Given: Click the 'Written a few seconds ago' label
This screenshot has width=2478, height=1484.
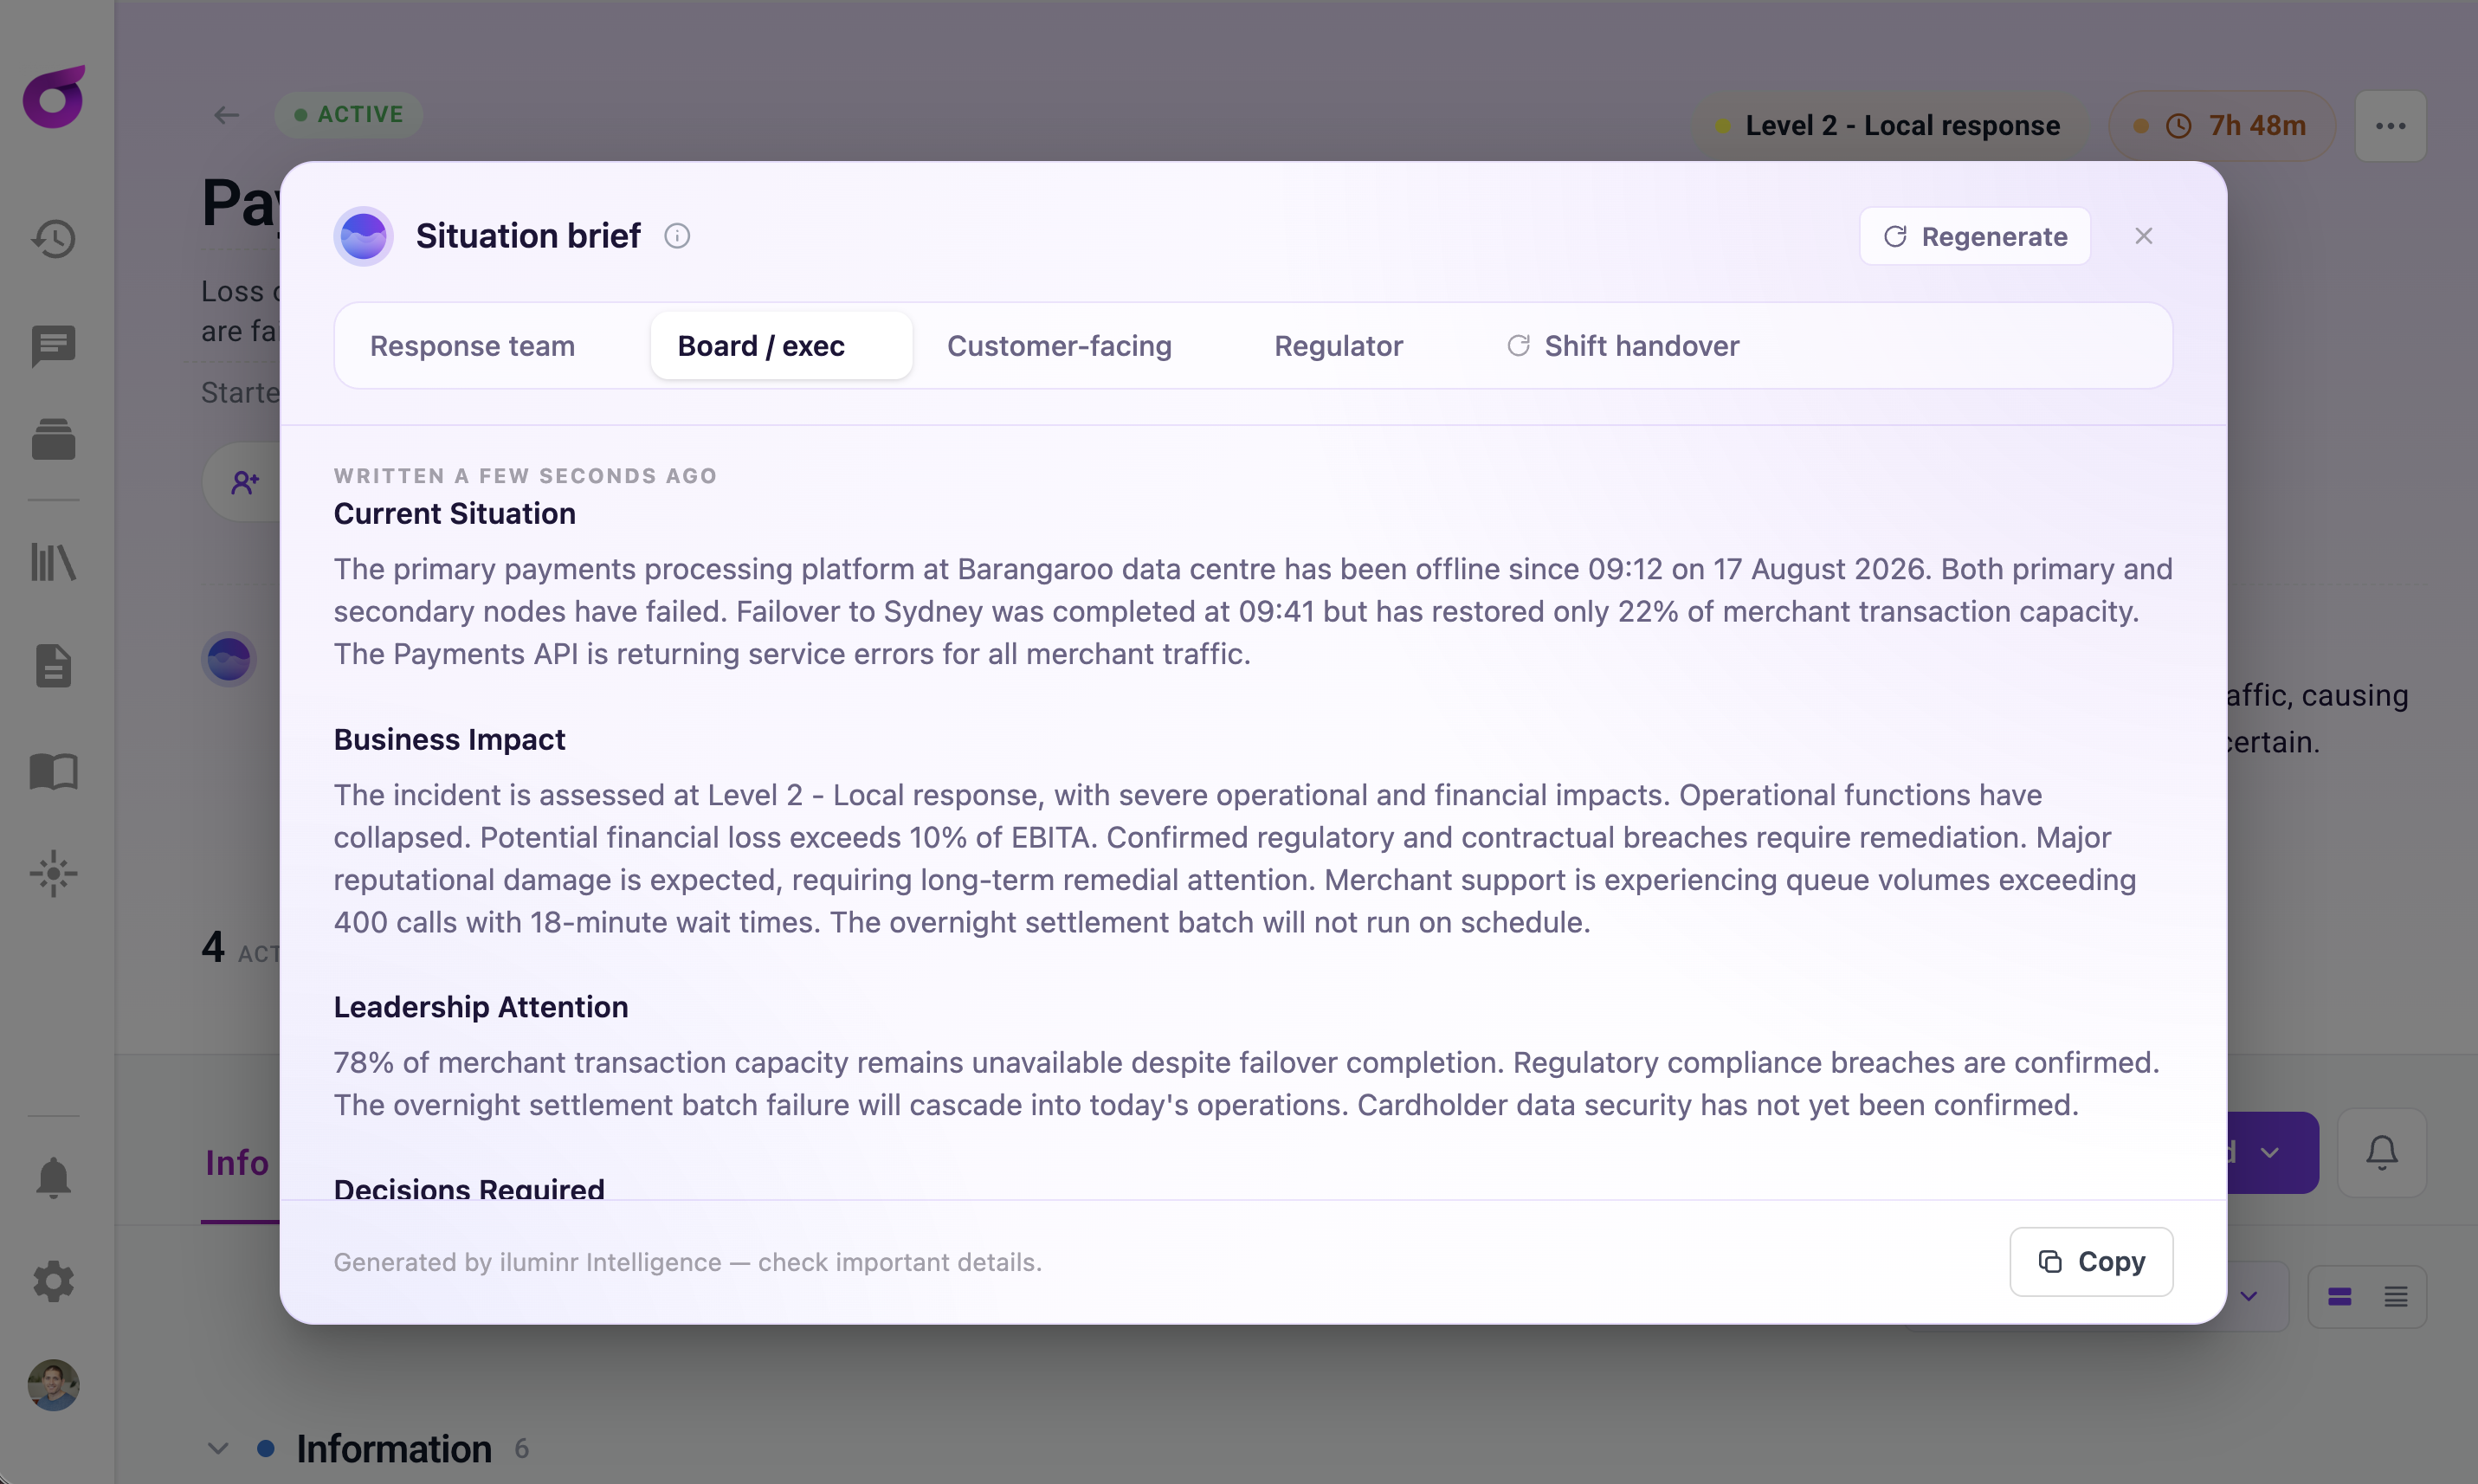Looking at the screenshot, I should (x=526, y=476).
